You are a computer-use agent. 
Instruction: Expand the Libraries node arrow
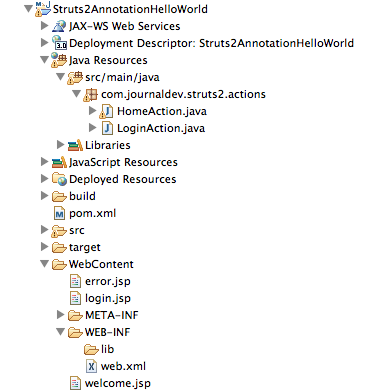coord(60,145)
